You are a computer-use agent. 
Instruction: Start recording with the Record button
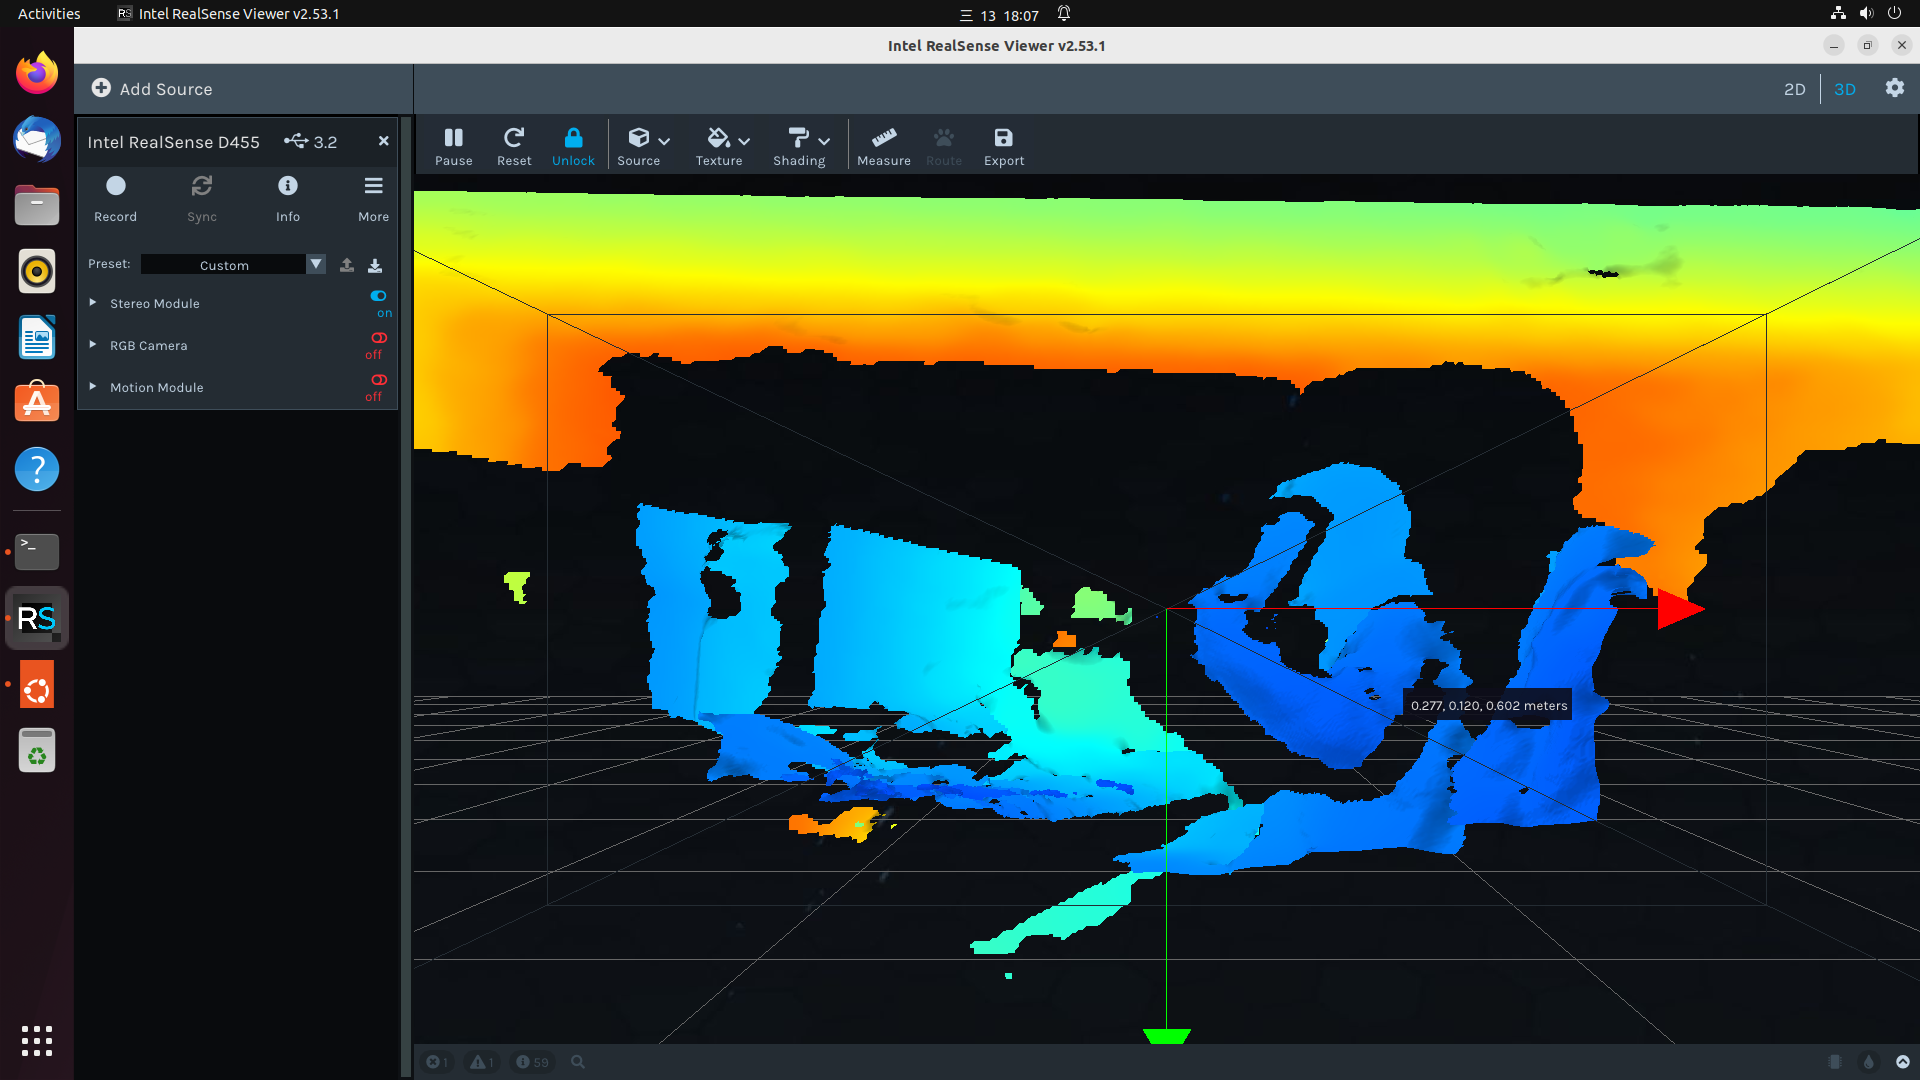(x=116, y=197)
